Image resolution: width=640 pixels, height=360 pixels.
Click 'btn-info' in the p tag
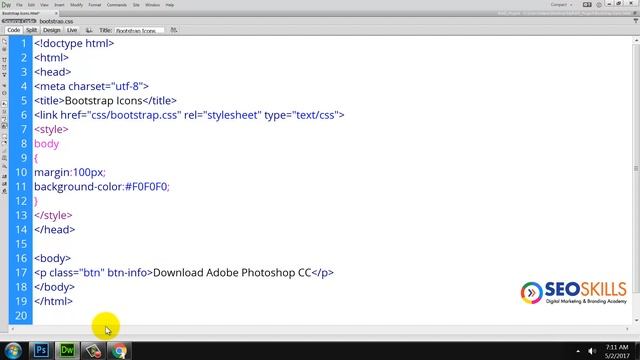coord(127,273)
